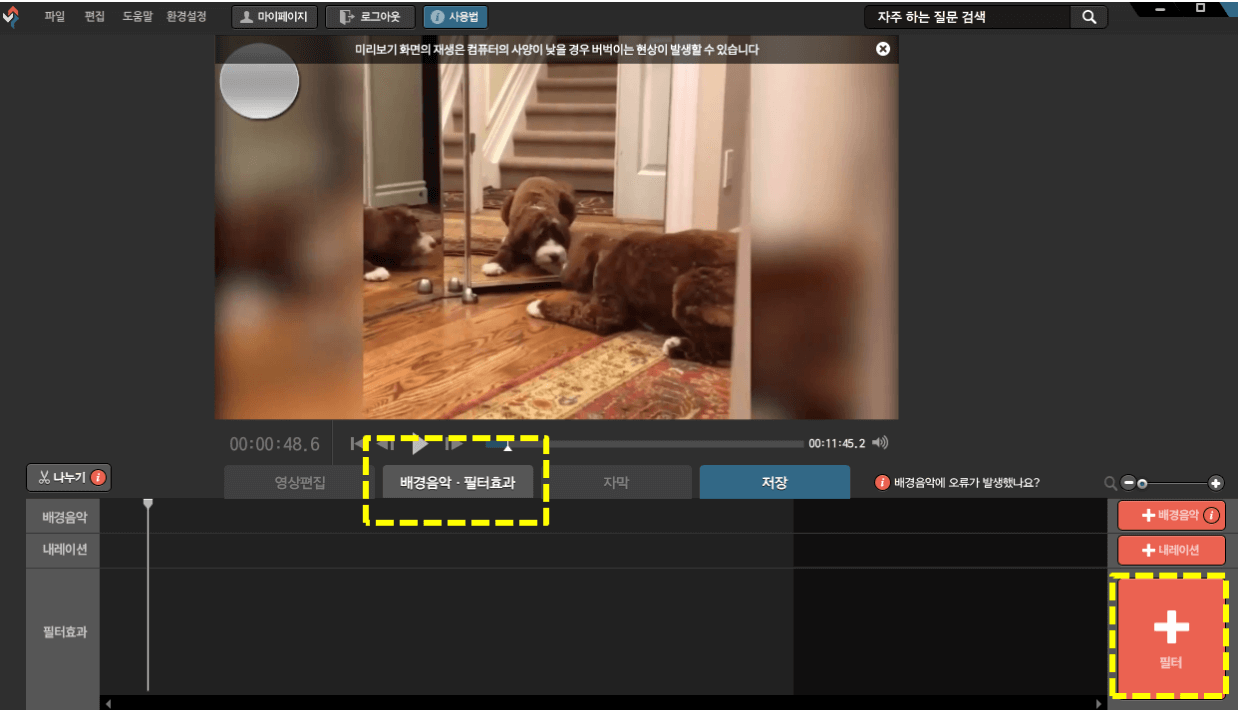Open the 배경음악에 오류가 발생했나요? link
The image size is (1240, 710).
967,483
